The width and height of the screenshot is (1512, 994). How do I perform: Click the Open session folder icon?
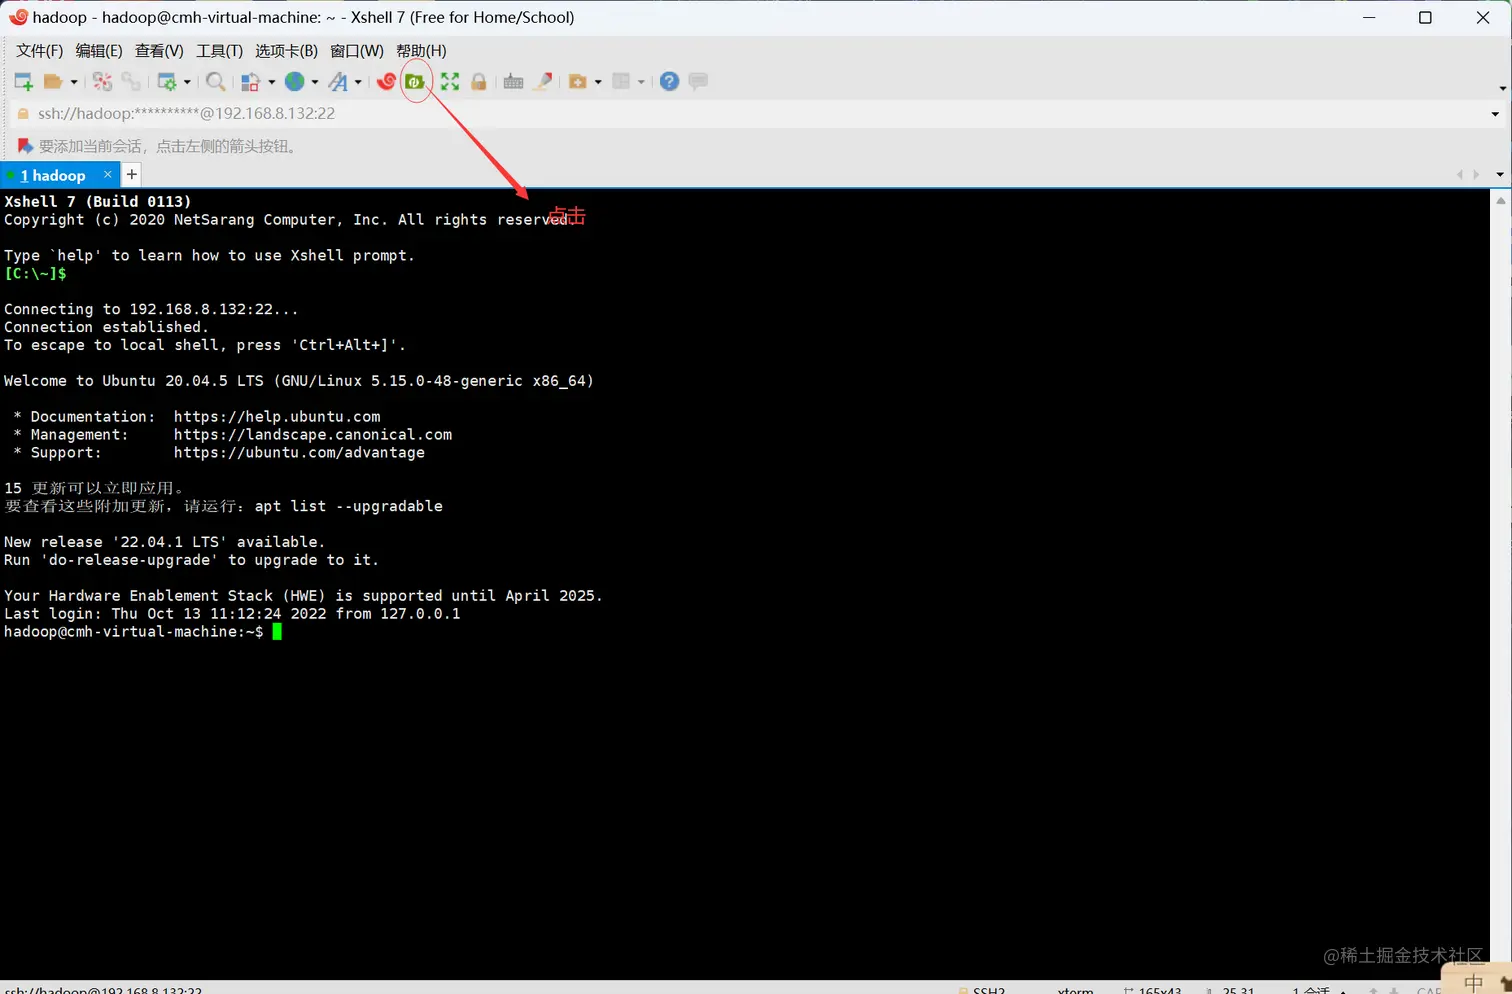pos(53,82)
